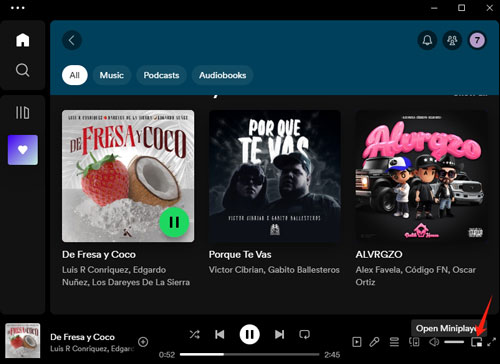This screenshot has width=500, height=364.
Task: Open now playing cover art thumbnail
Action: pos(23,341)
